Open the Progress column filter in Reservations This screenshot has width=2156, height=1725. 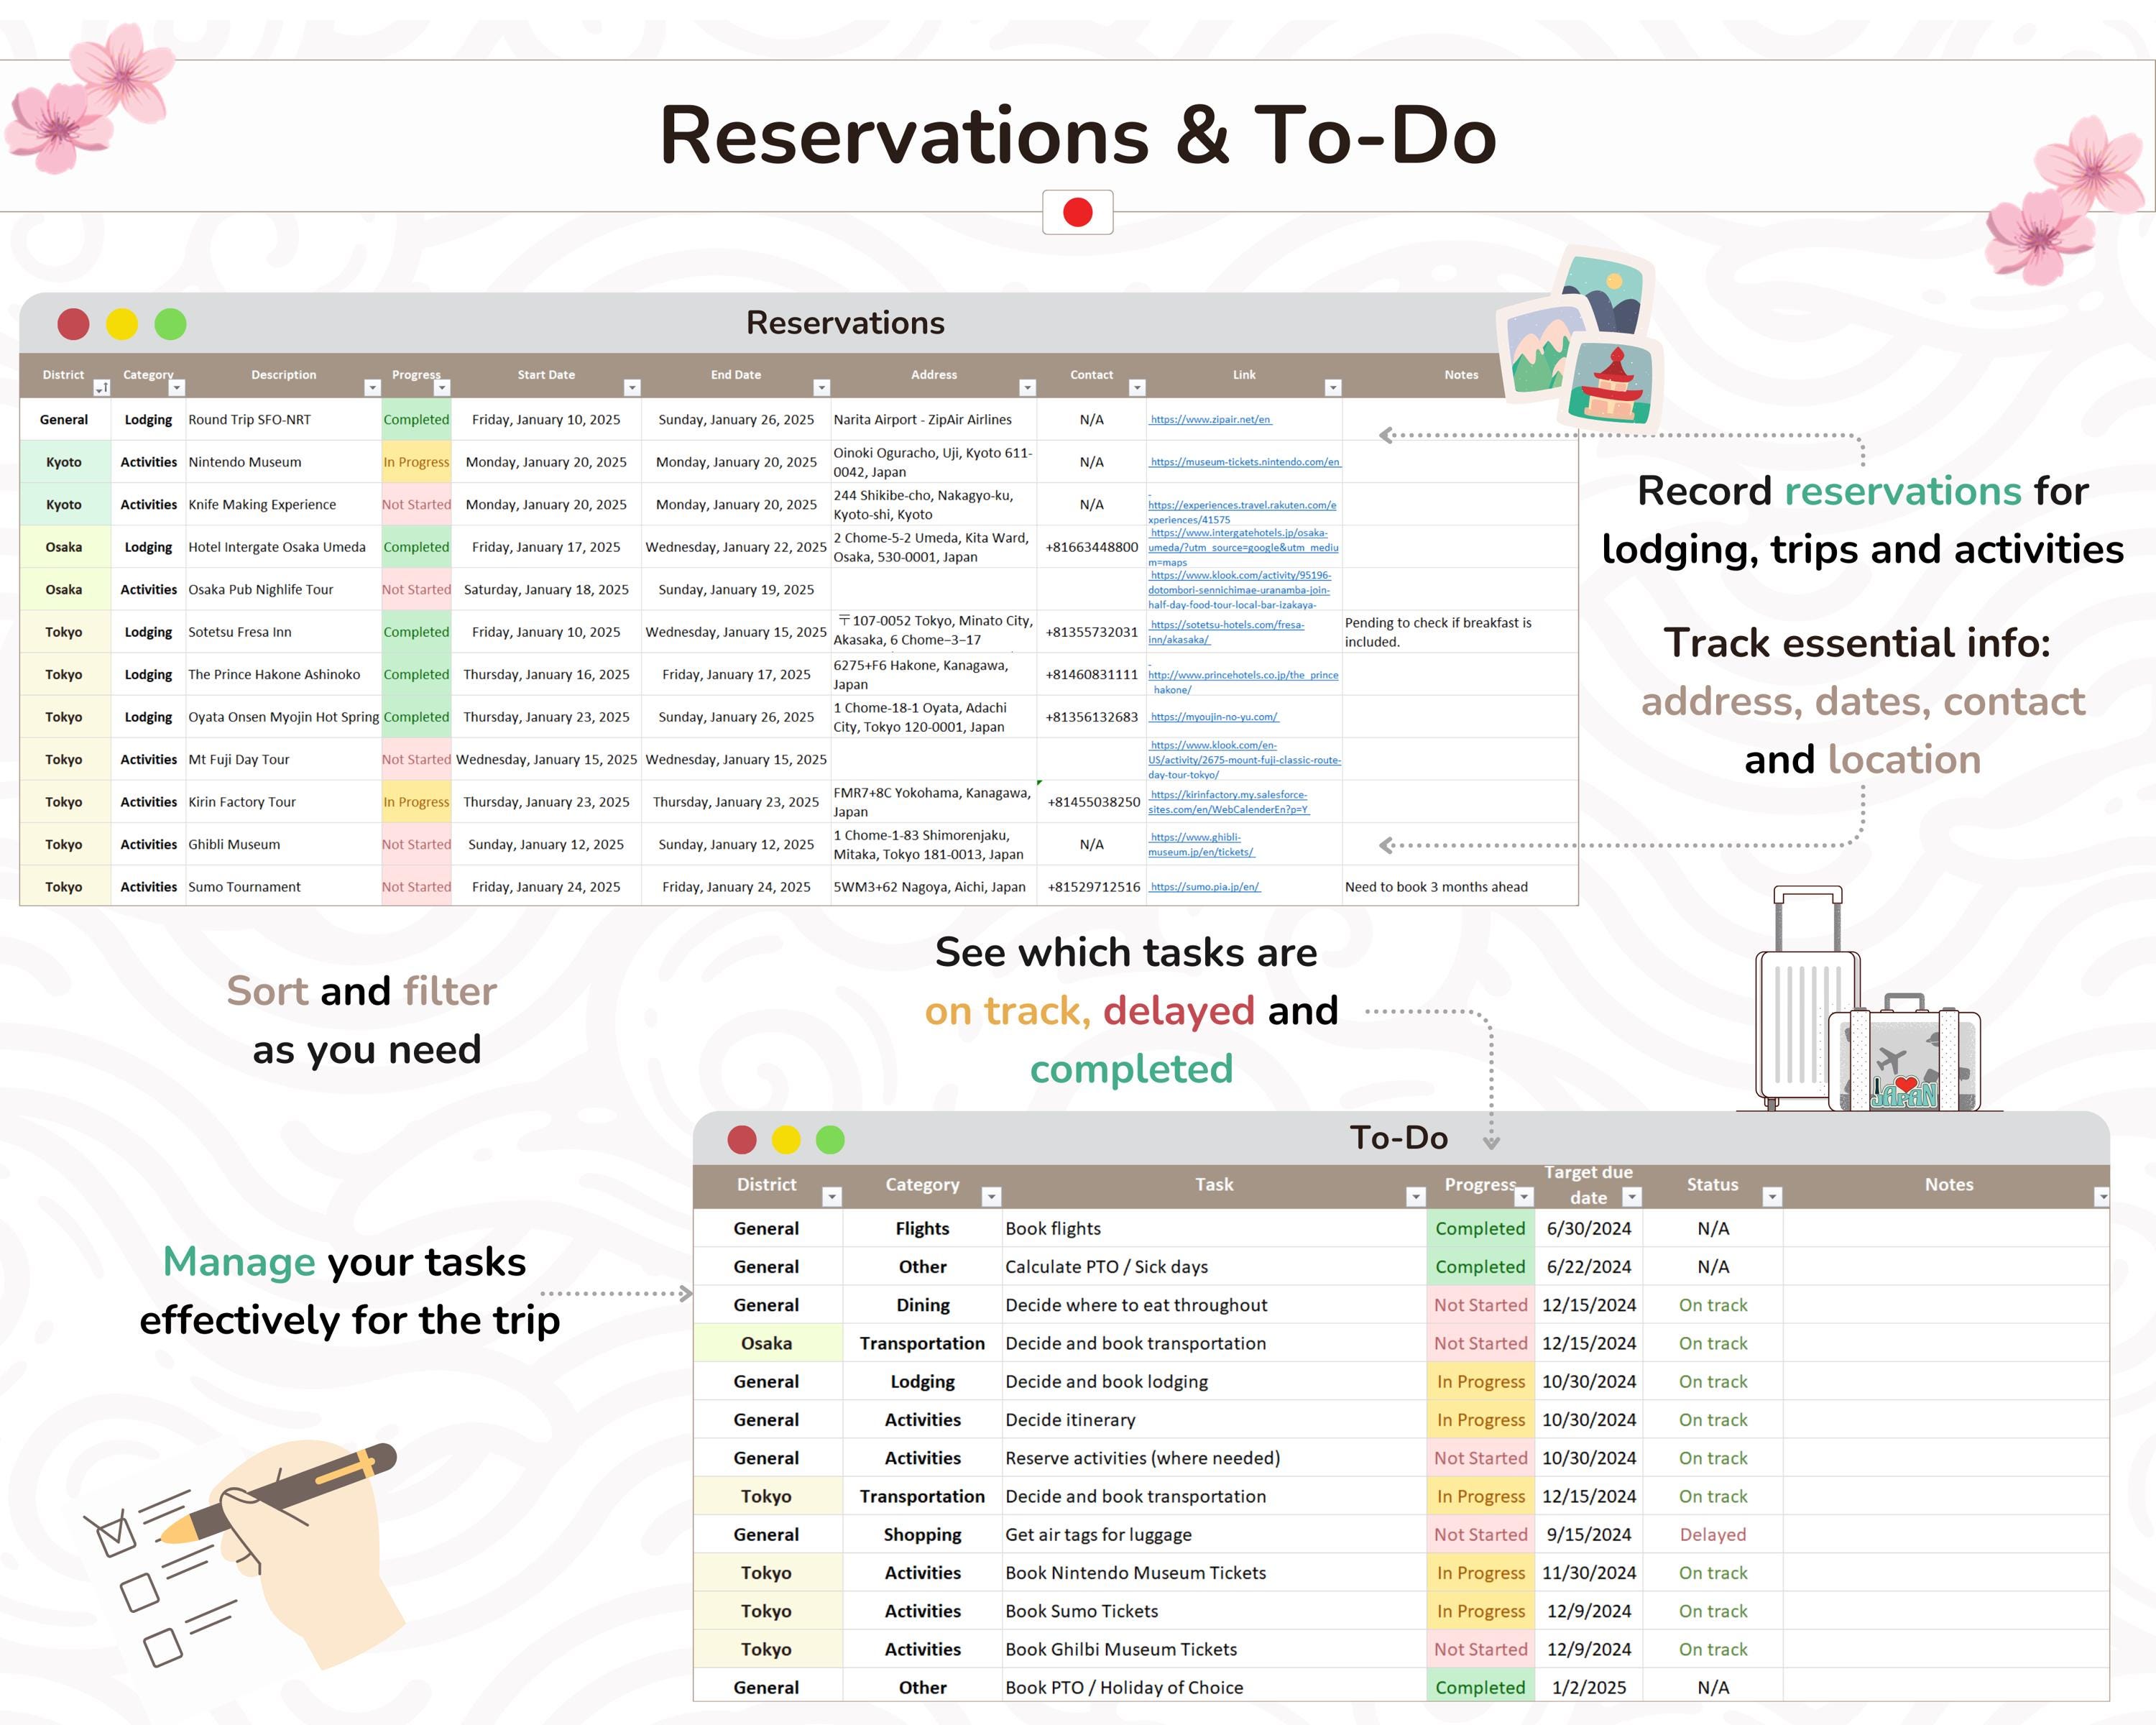point(444,387)
